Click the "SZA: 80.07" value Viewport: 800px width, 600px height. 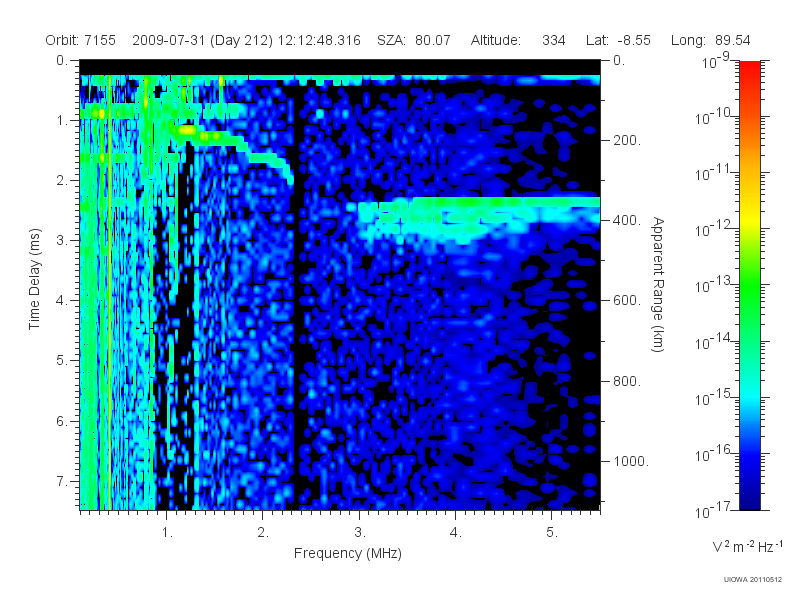pos(414,40)
